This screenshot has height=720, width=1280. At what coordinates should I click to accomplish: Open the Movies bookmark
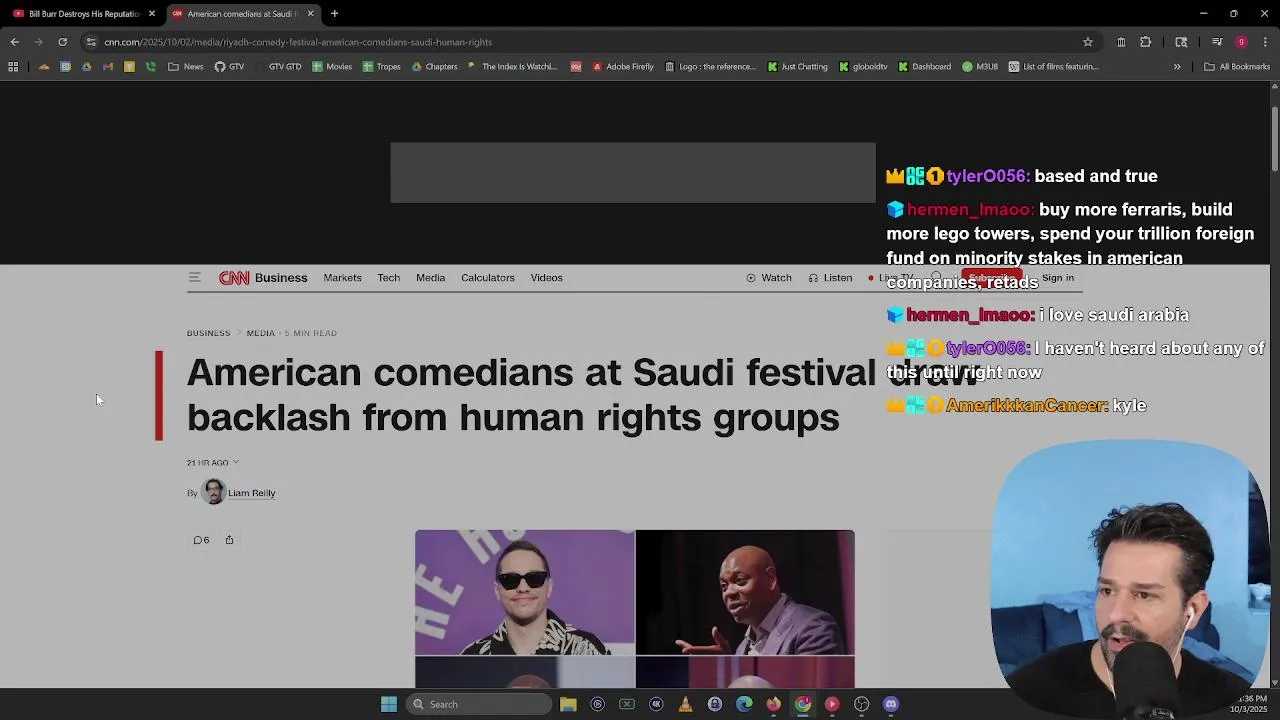[332, 67]
